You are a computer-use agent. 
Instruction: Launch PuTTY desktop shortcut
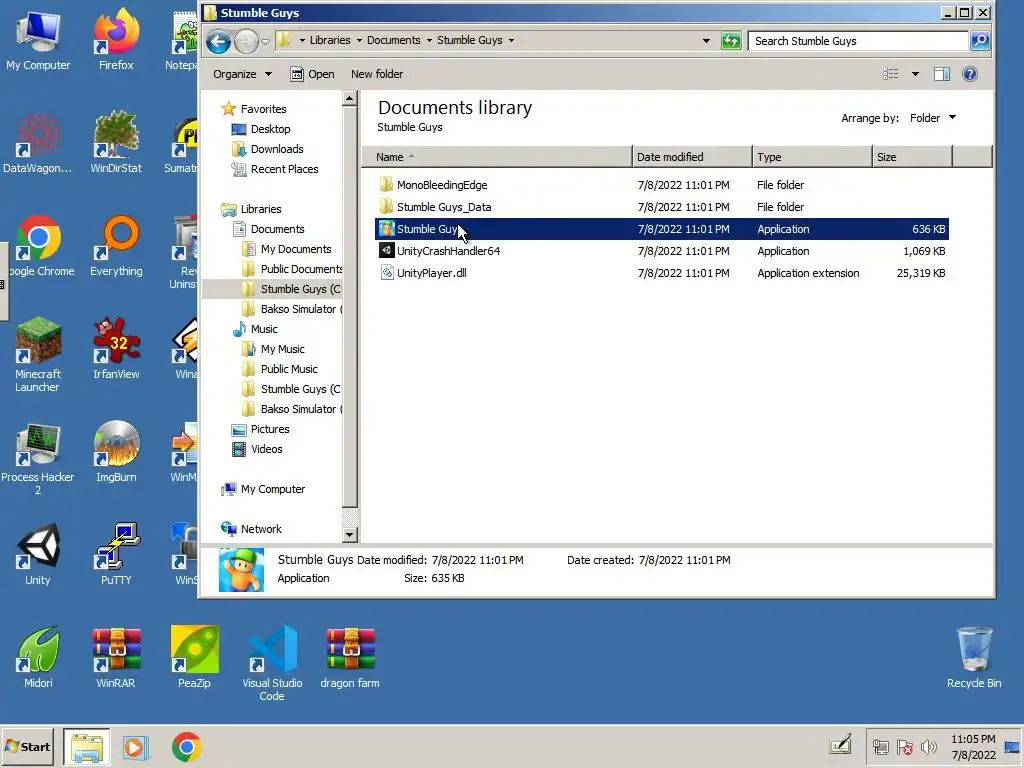(x=116, y=555)
